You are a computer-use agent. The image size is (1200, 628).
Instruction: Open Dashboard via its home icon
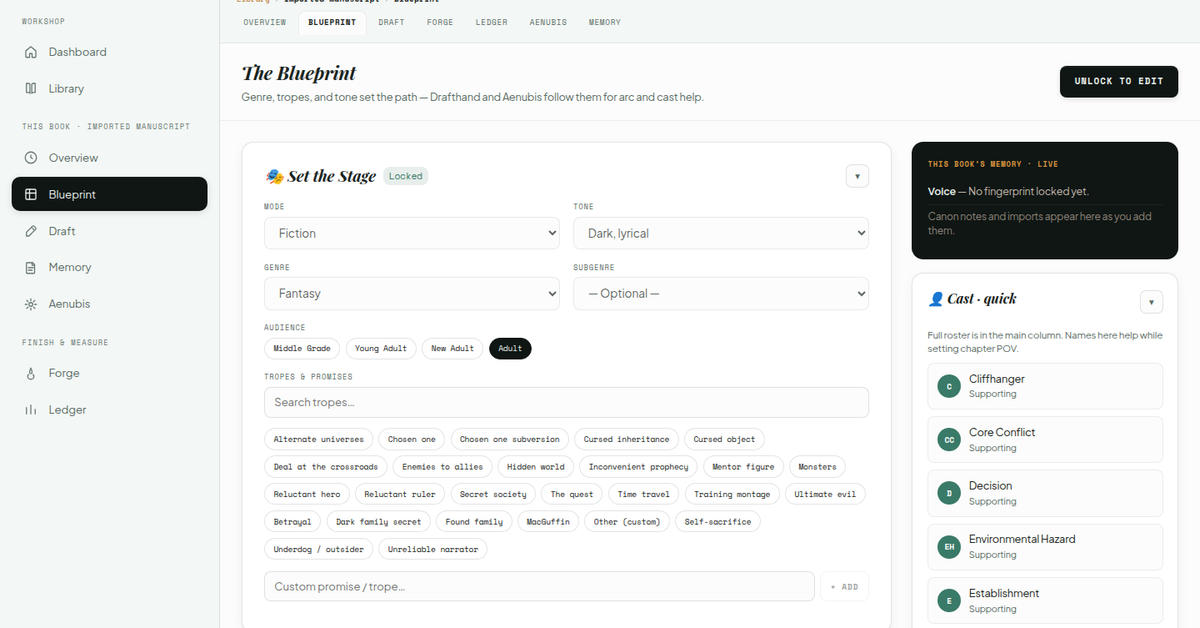pyautogui.click(x=30, y=52)
